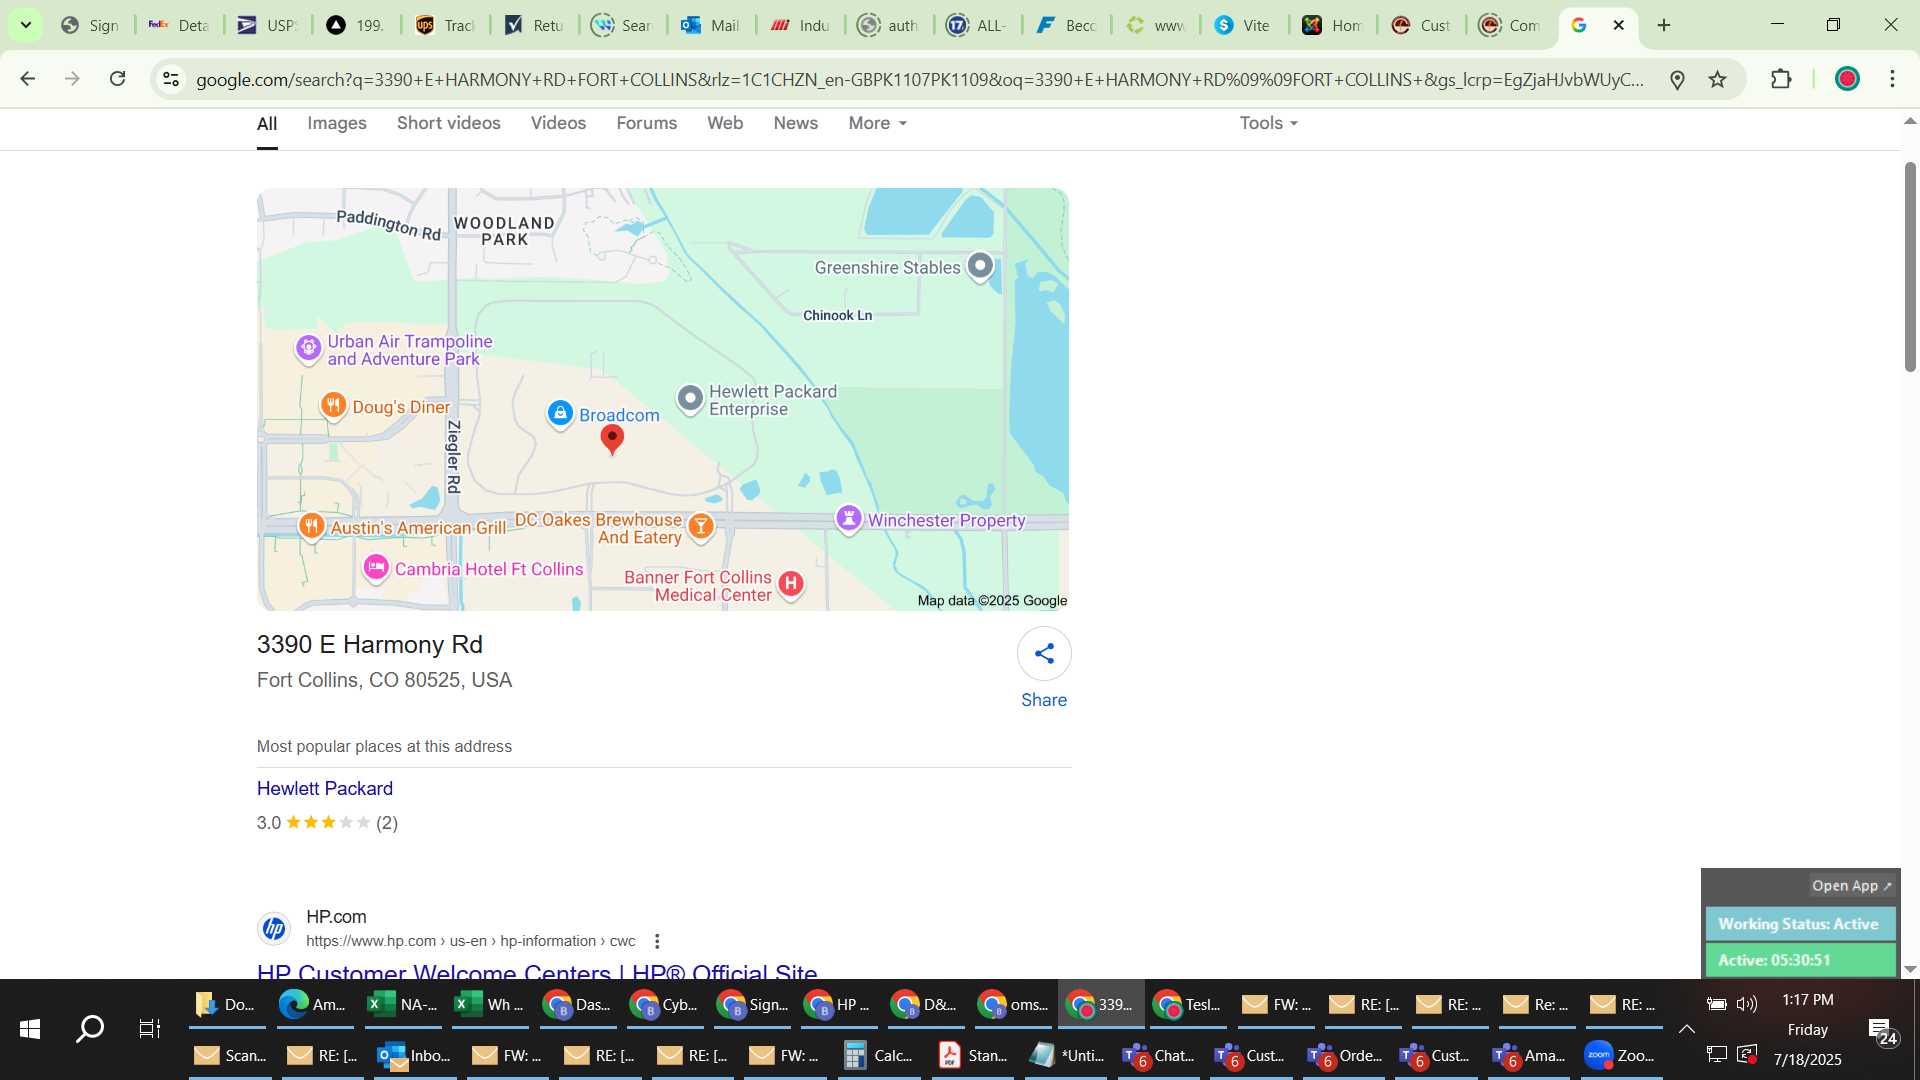This screenshot has height=1080, width=1920.
Task: Click the Share icon for the address
Action: click(x=1044, y=654)
